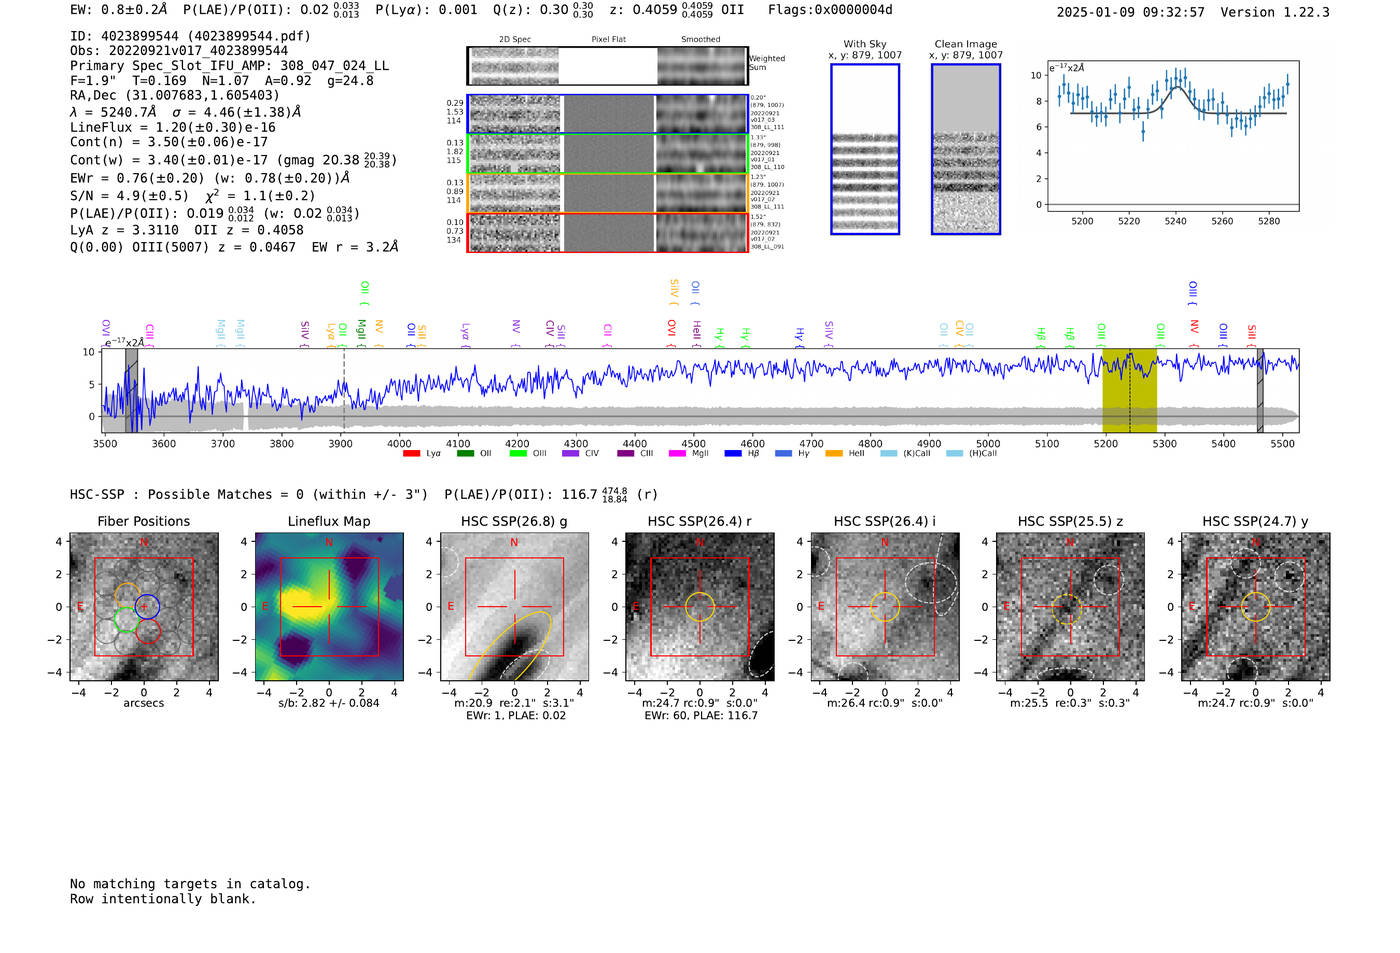
Task: Select the 2025-01-09 09:32:57 timestamp
Action: point(1130,12)
